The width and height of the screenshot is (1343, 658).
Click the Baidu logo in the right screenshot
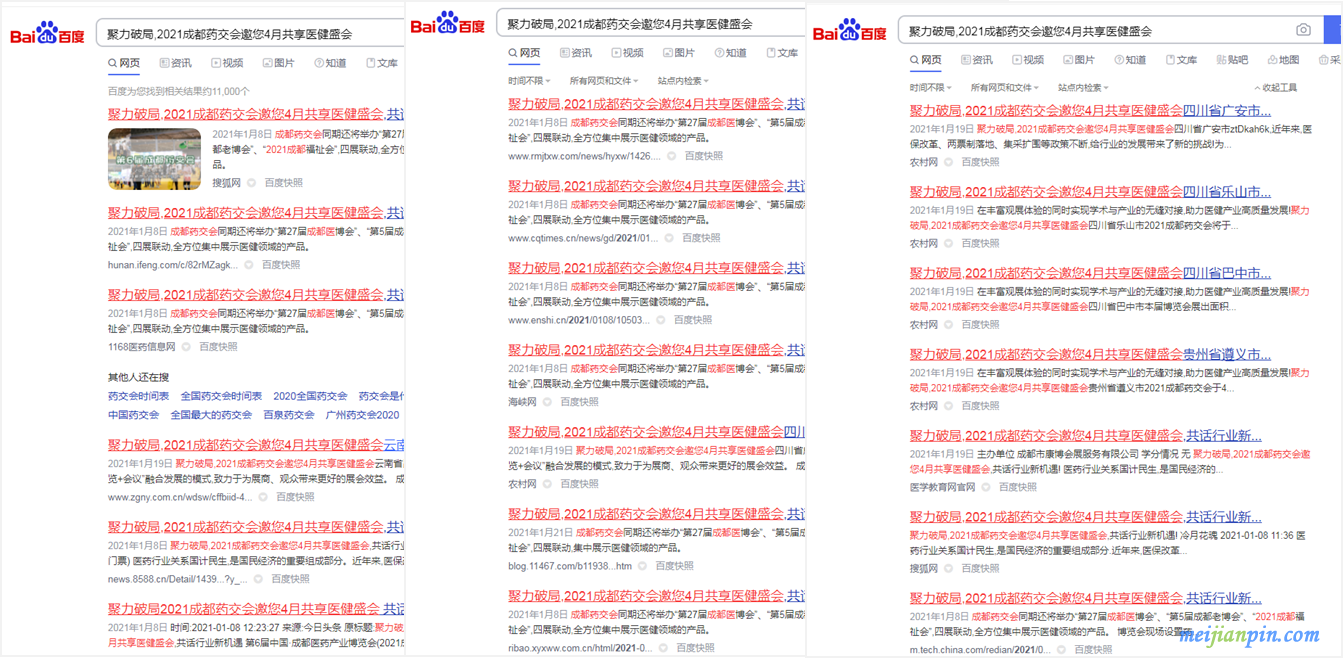click(849, 31)
